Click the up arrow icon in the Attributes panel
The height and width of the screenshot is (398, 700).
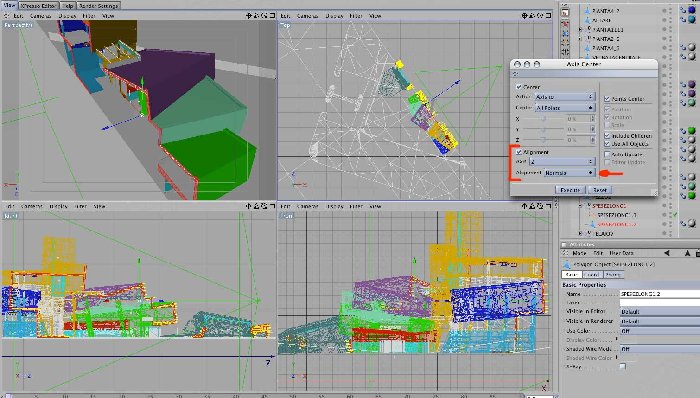point(687,253)
